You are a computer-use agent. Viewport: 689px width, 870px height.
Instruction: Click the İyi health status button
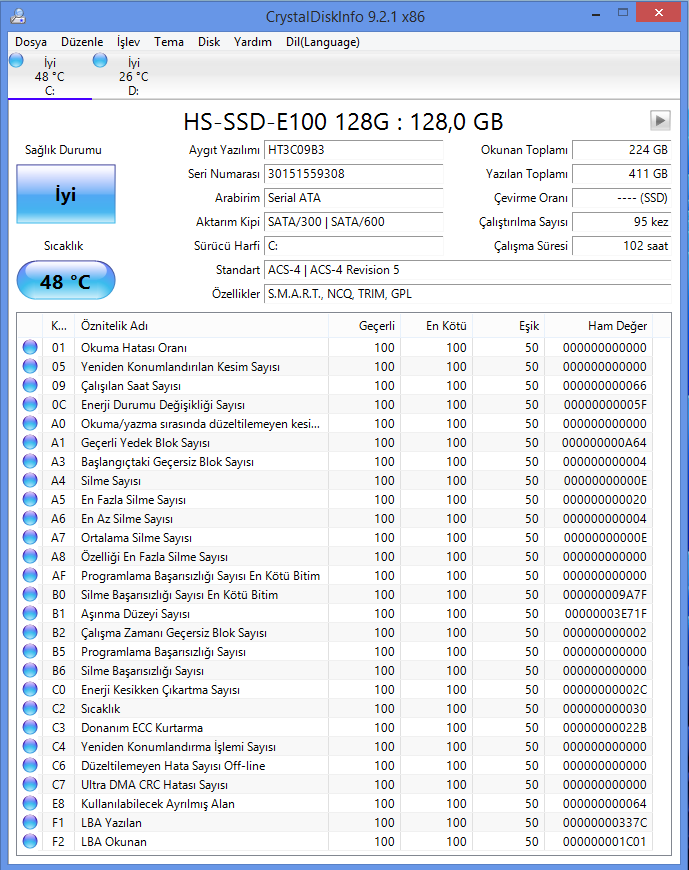point(66,194)
